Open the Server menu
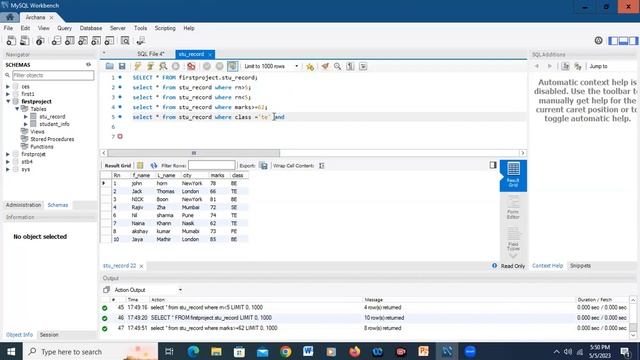 coord(118,28)
